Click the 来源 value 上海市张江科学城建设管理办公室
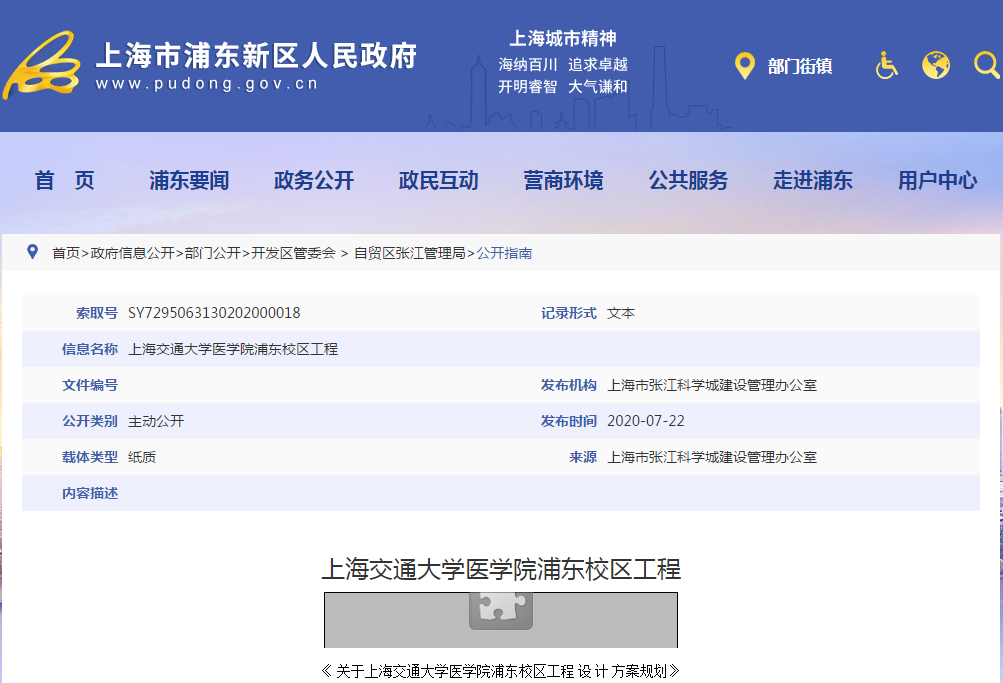This screenshot has width=1003, height=683. tap(712, 457)
